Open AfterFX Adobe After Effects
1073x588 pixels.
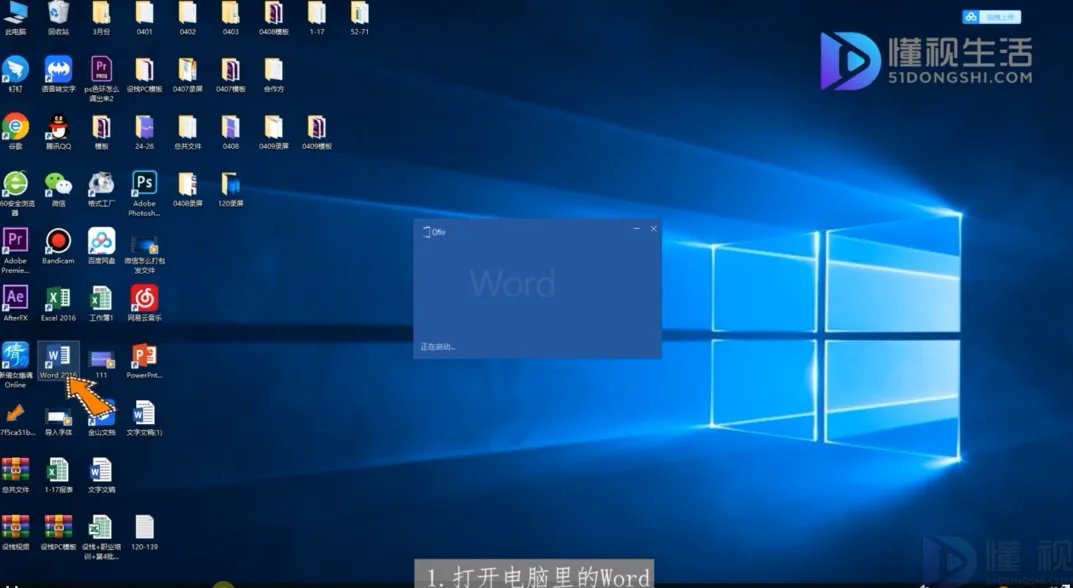(x=15, y=300)
